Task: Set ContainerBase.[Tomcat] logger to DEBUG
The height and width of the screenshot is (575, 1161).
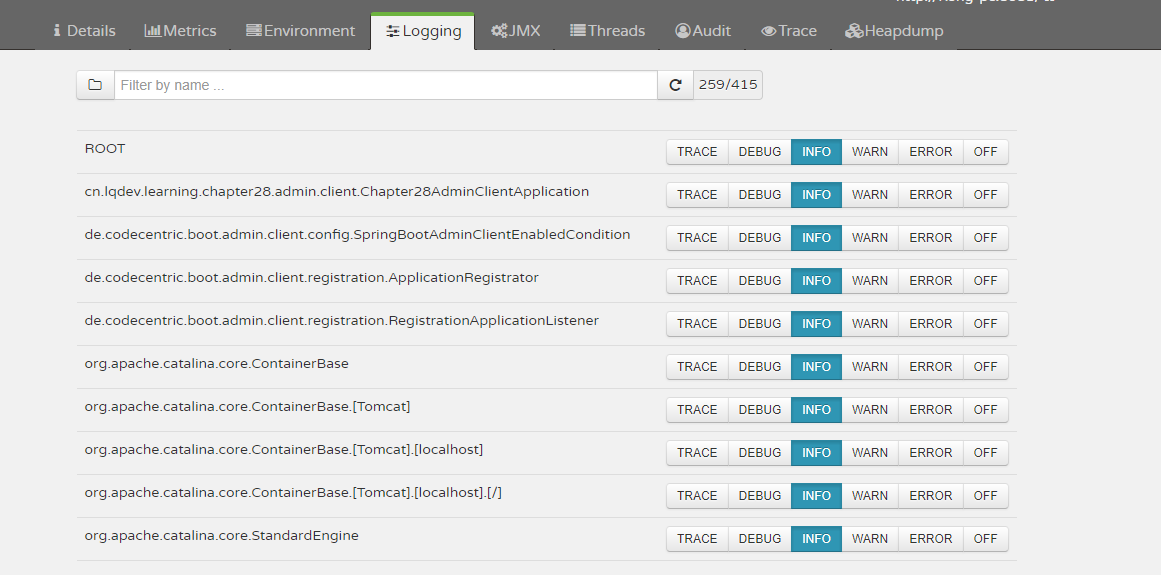Action: tap(760, 409)
